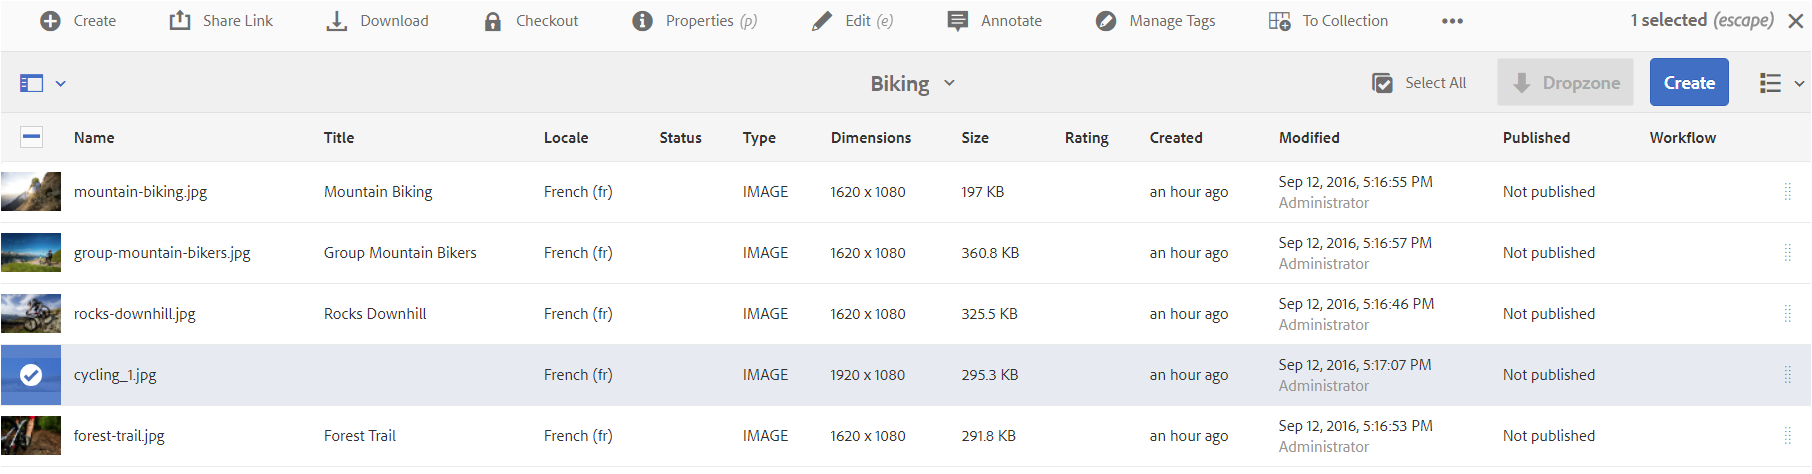Viewport: 1812px width, 474px height.
Task: Click the Edit pencil icon
Action: (822, 21)
